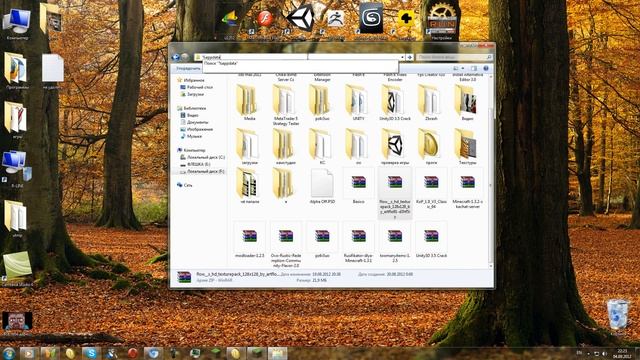This screenshot has height=360, width=640.
Task: Select the MetaTrader 5 Strategy Tester folder
Action: 286,105
